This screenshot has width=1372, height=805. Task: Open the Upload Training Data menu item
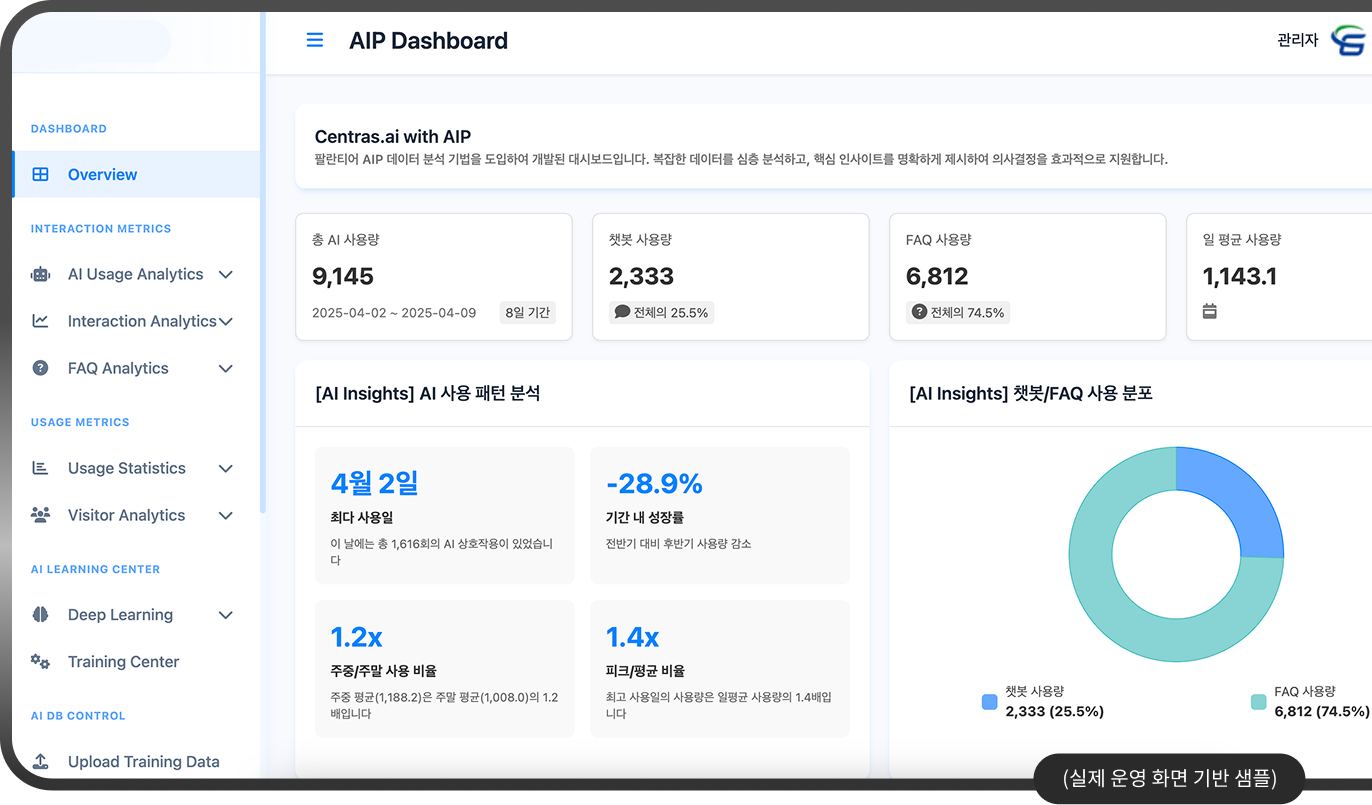coord(143,761)
